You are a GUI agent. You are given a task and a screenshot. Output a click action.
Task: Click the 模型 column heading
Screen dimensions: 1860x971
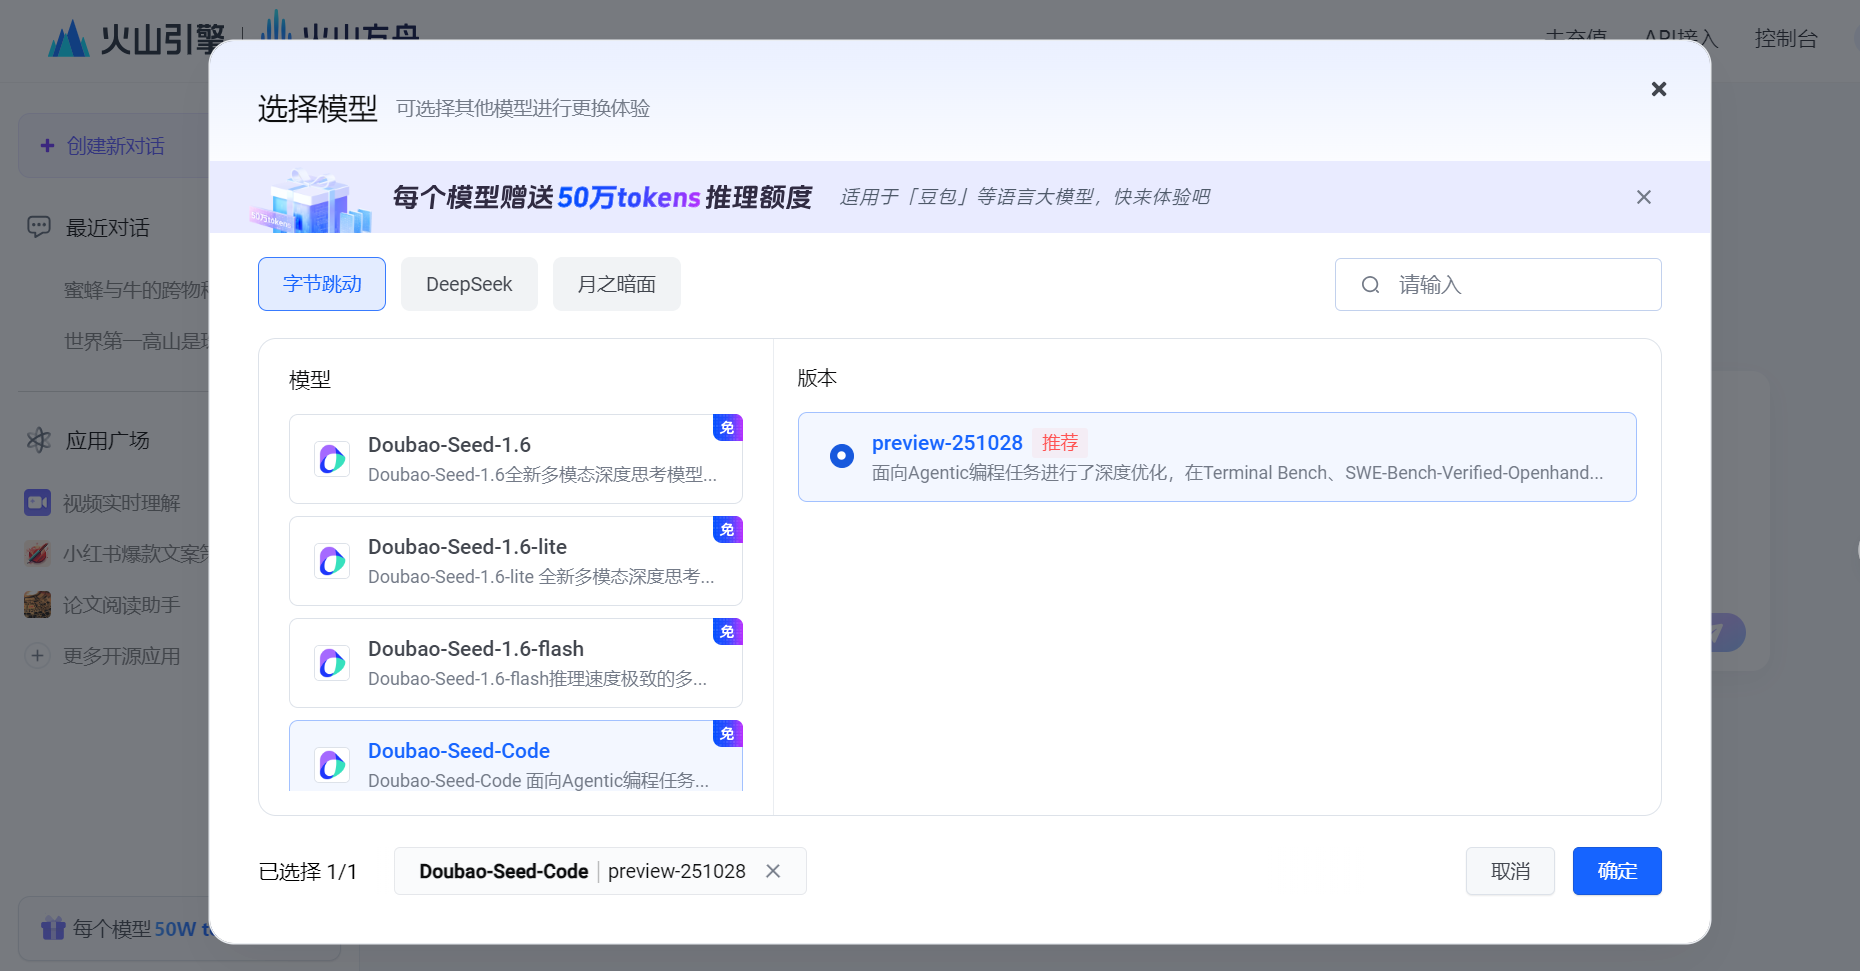[310, 380]
